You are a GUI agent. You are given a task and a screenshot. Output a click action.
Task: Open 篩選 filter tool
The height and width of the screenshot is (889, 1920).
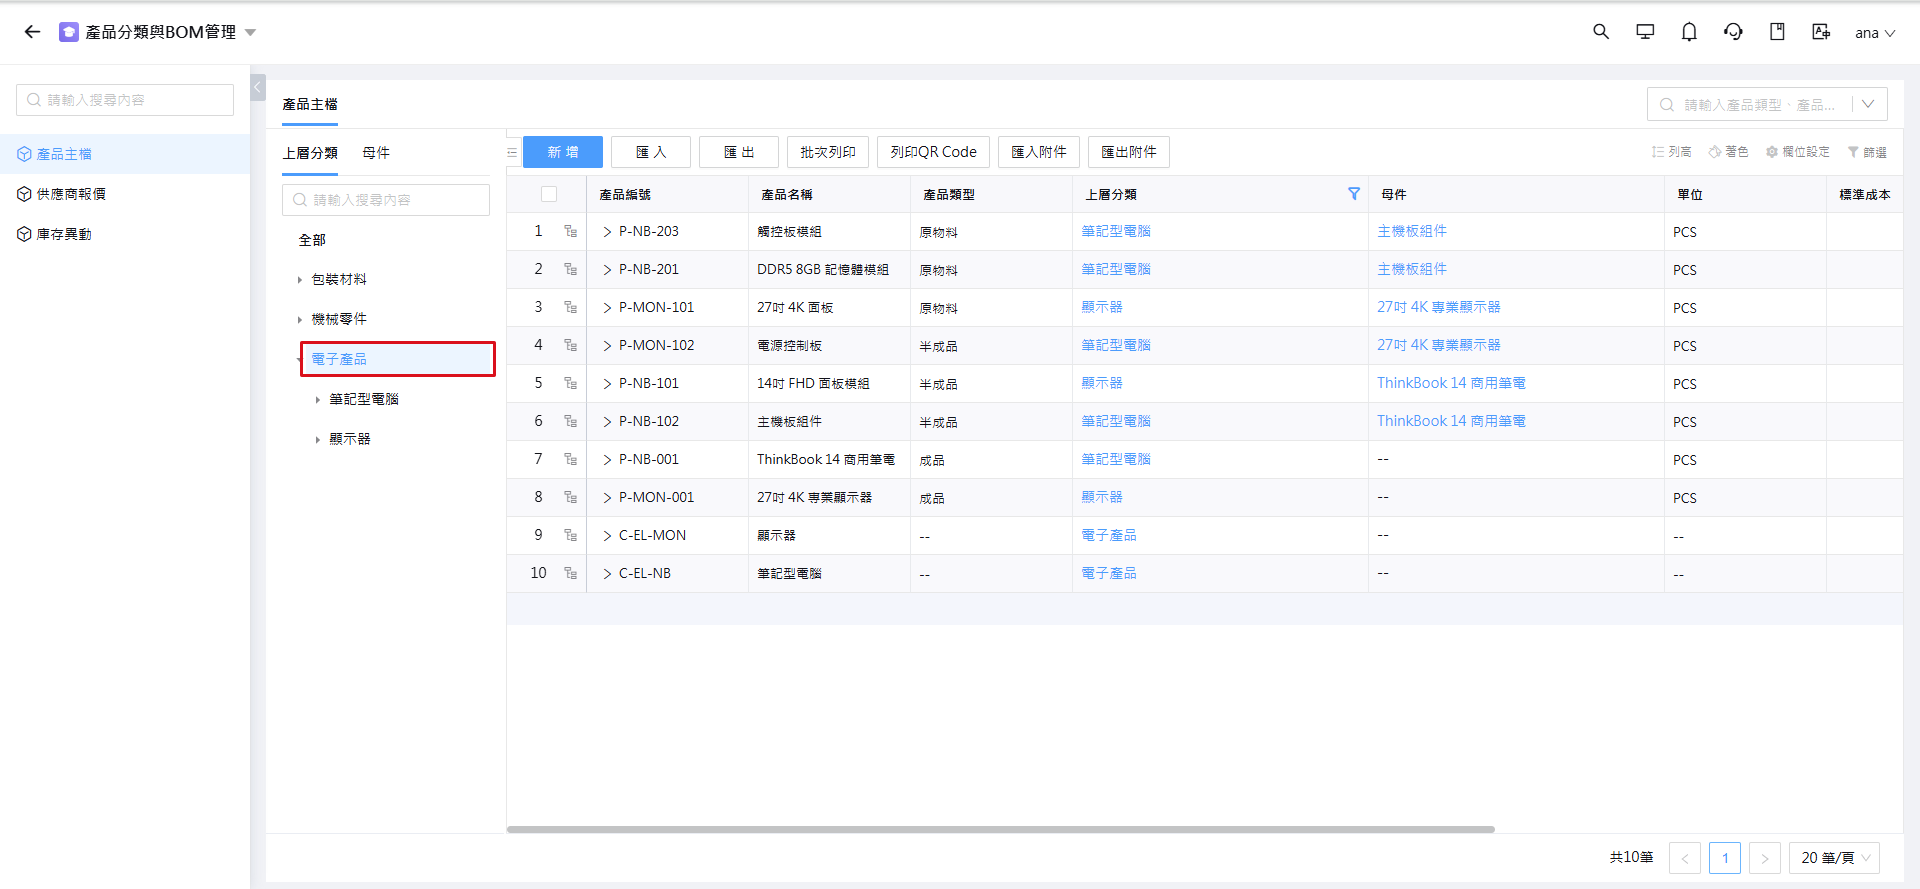pyautogui.click(x=1867, y=152)
